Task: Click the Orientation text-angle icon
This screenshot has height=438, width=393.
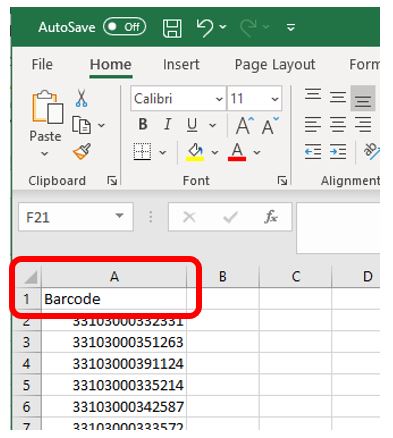Action: tap(371, 151)
